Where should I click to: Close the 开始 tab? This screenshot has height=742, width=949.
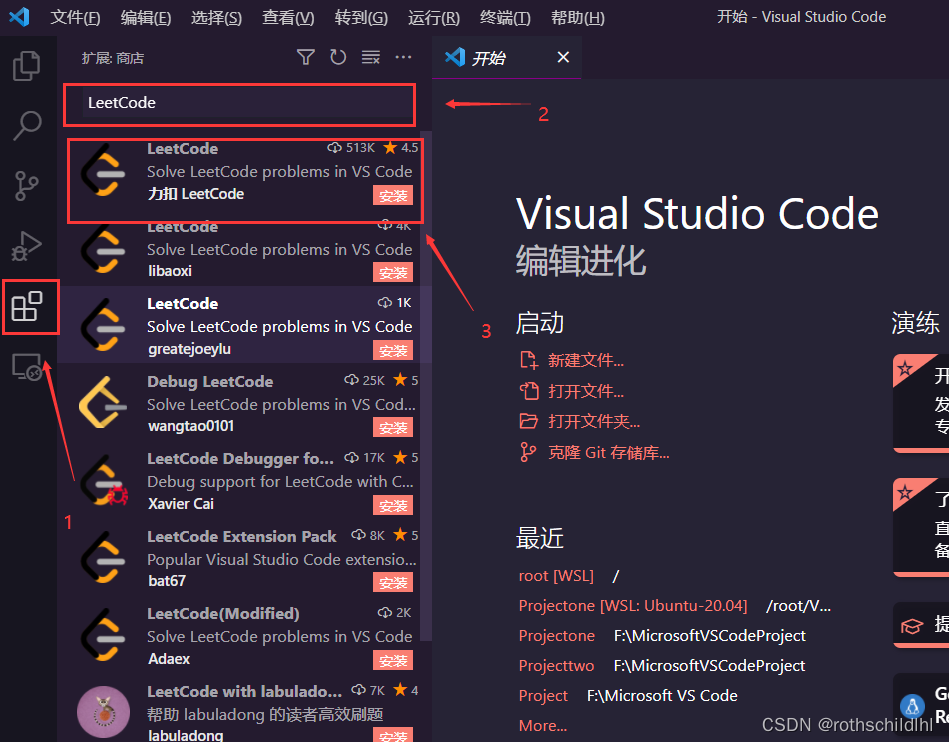pos(563,57)
